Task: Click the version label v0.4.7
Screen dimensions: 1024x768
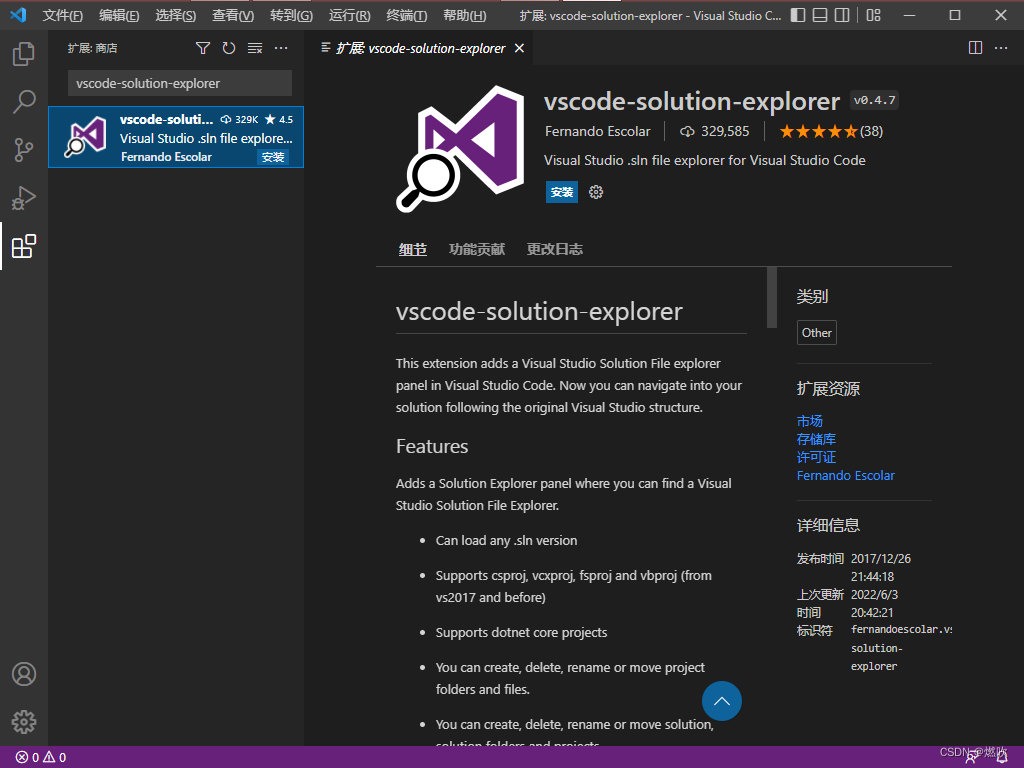Action: (874, 101)
